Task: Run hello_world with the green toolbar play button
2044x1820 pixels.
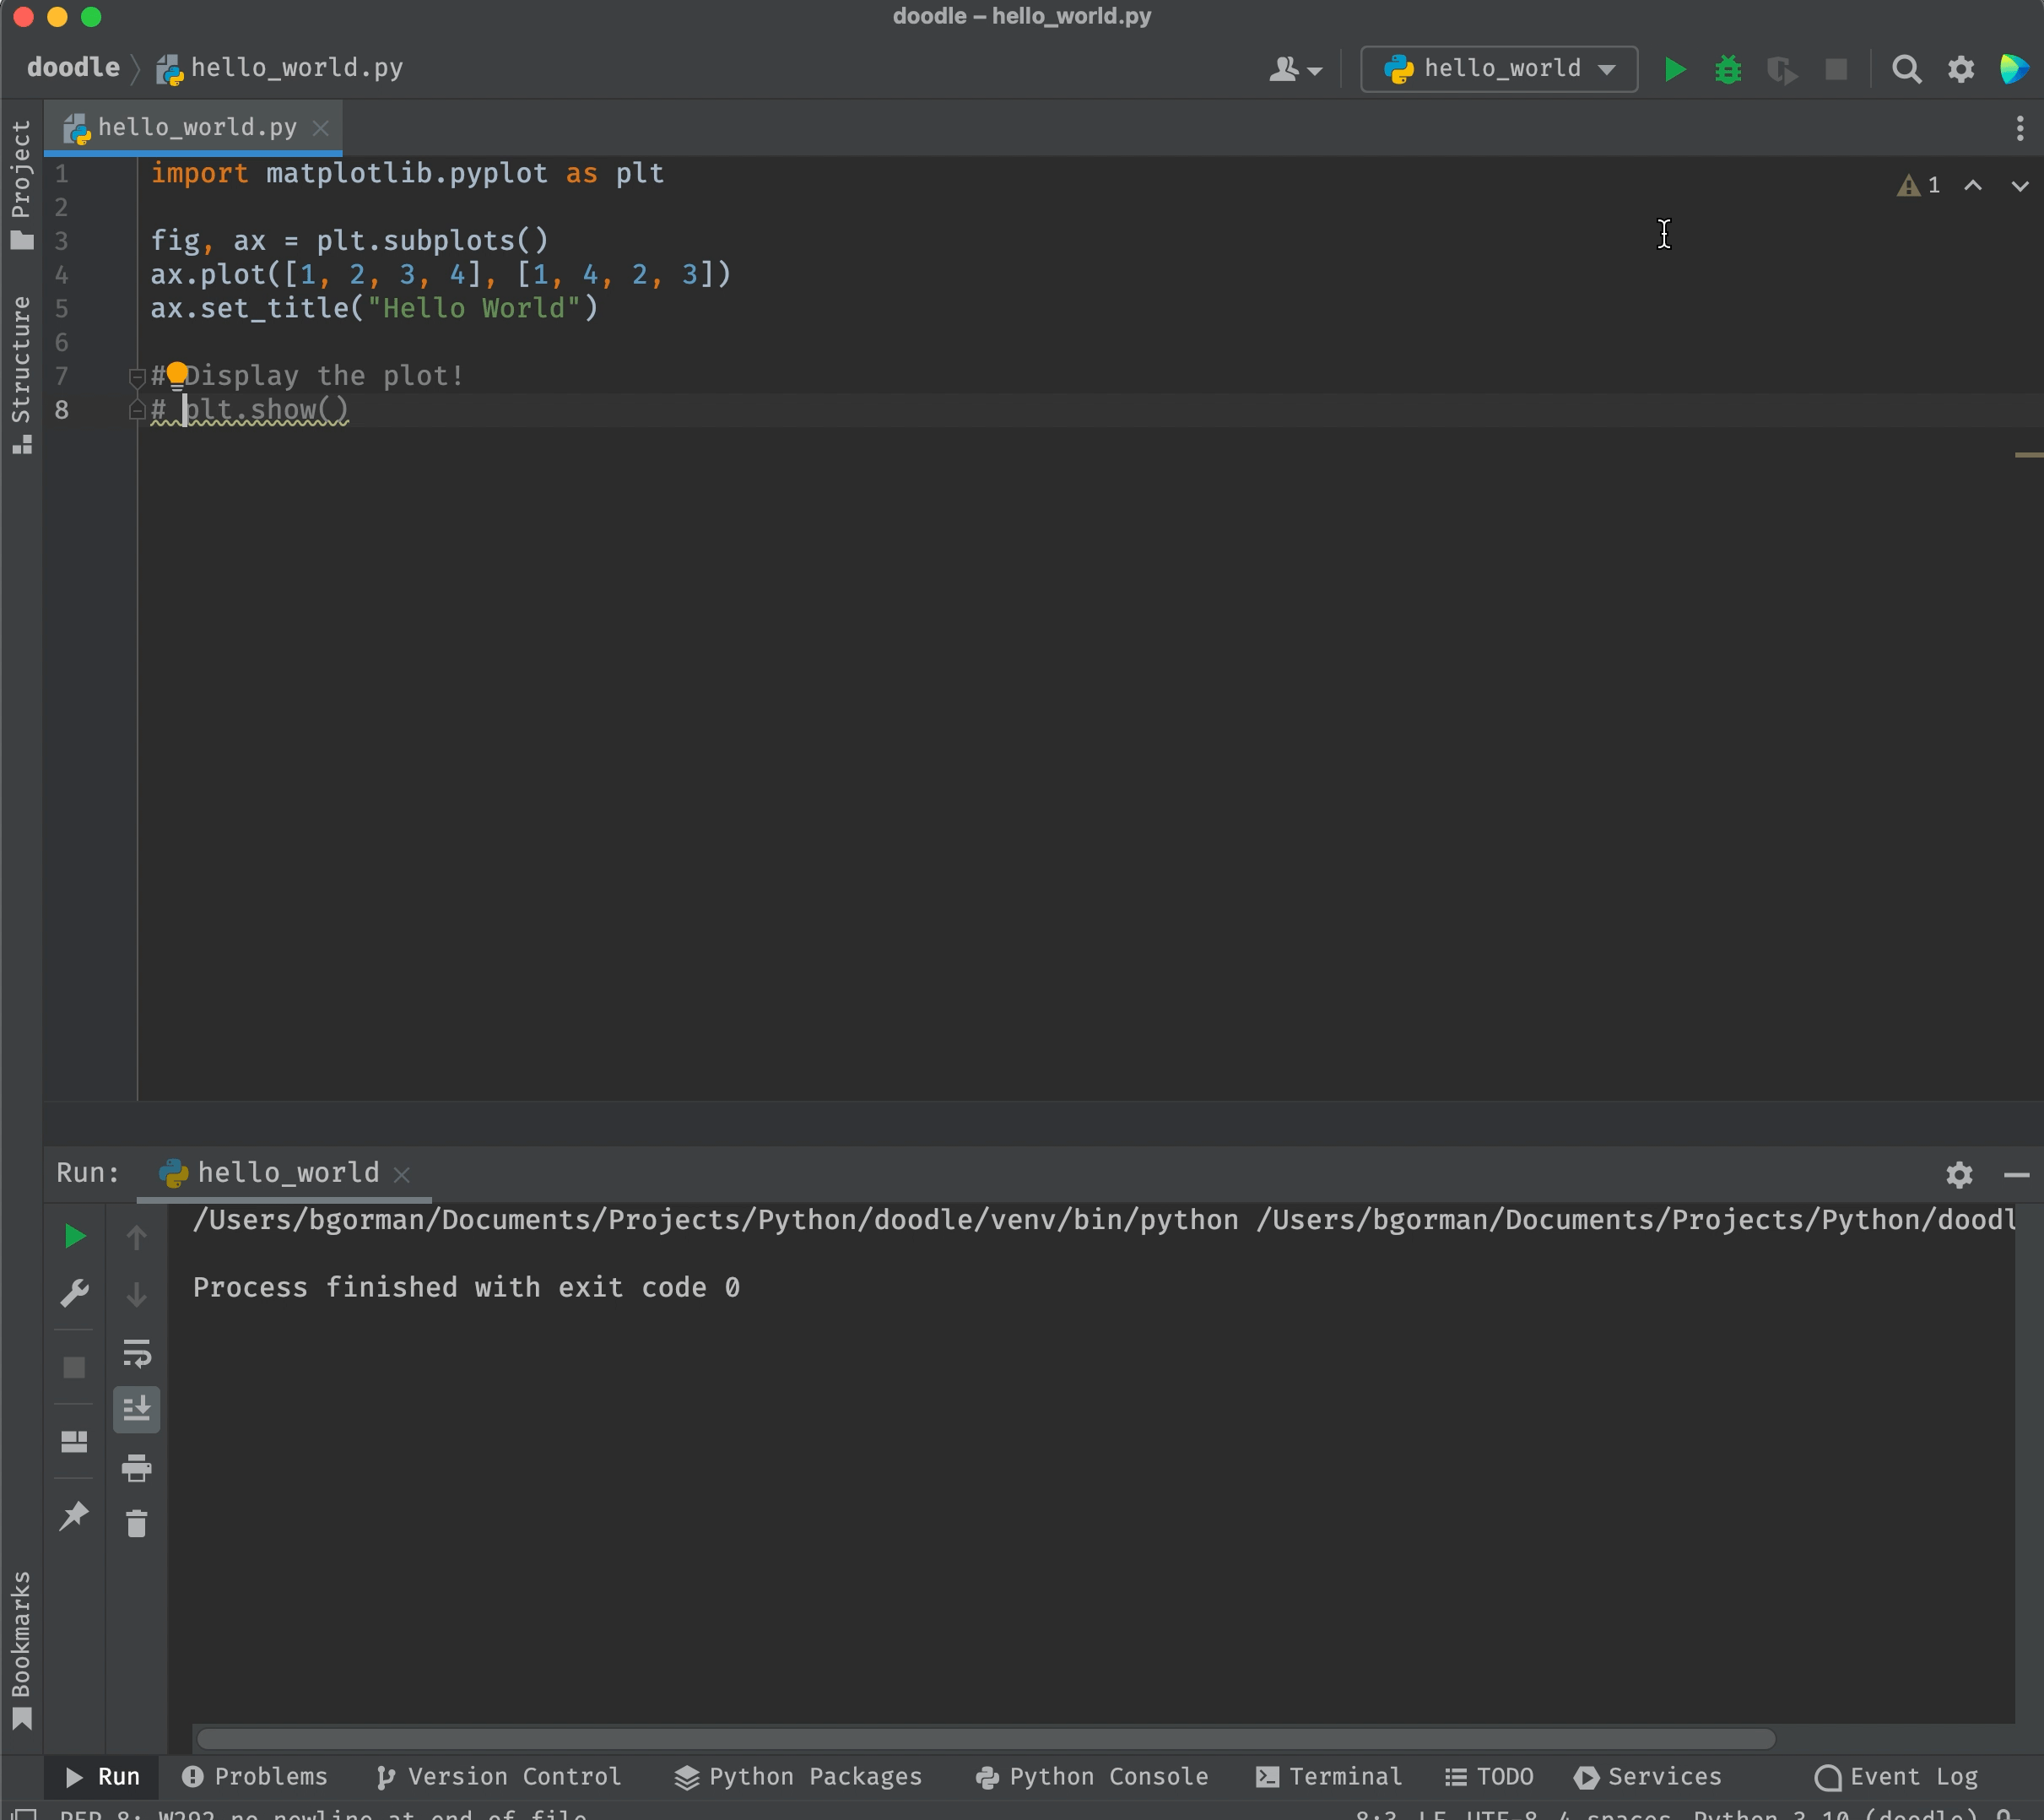Action: click(x=1675, y=69)
